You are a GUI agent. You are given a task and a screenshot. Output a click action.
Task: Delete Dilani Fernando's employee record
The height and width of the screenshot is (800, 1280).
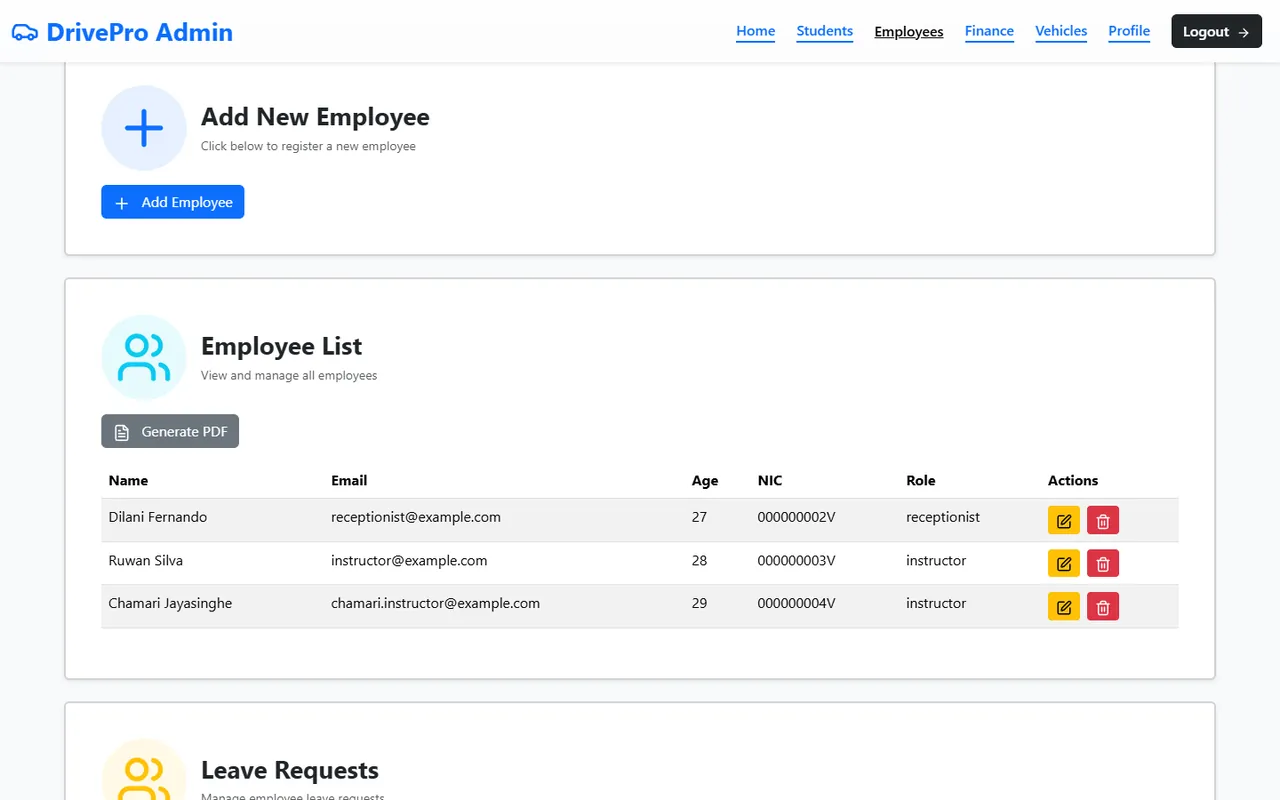1103,521
